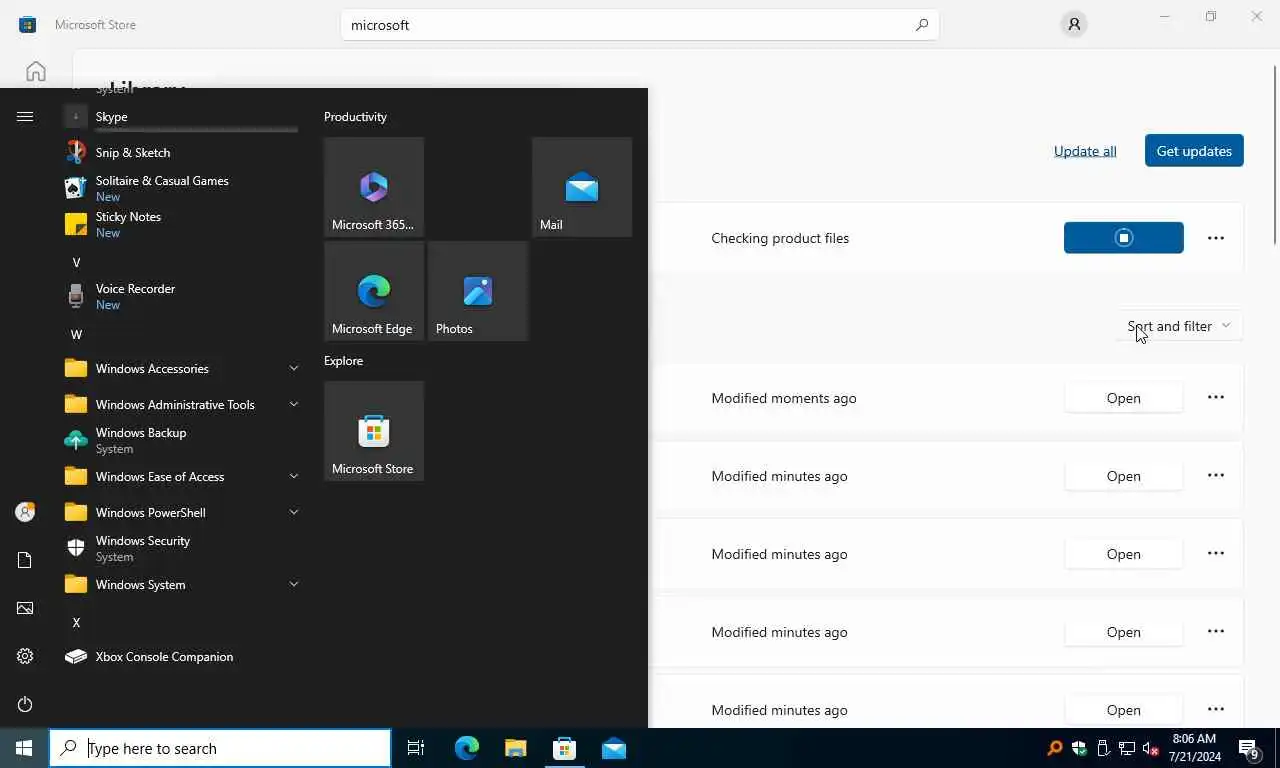Open Pictures from Start sidebar
The width and height of the screenshot is (1280, 768).
25,608
